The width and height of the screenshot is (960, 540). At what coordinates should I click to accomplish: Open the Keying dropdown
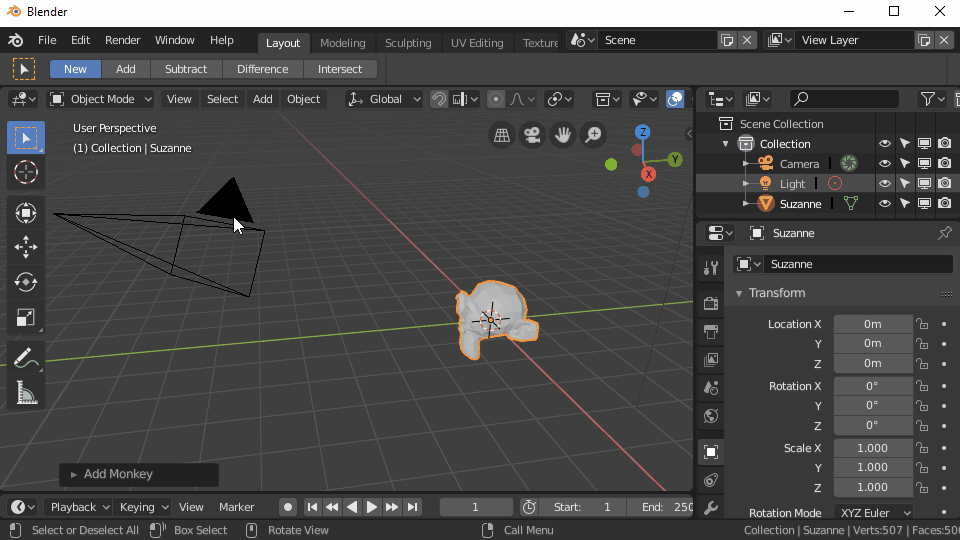(143, 507)
